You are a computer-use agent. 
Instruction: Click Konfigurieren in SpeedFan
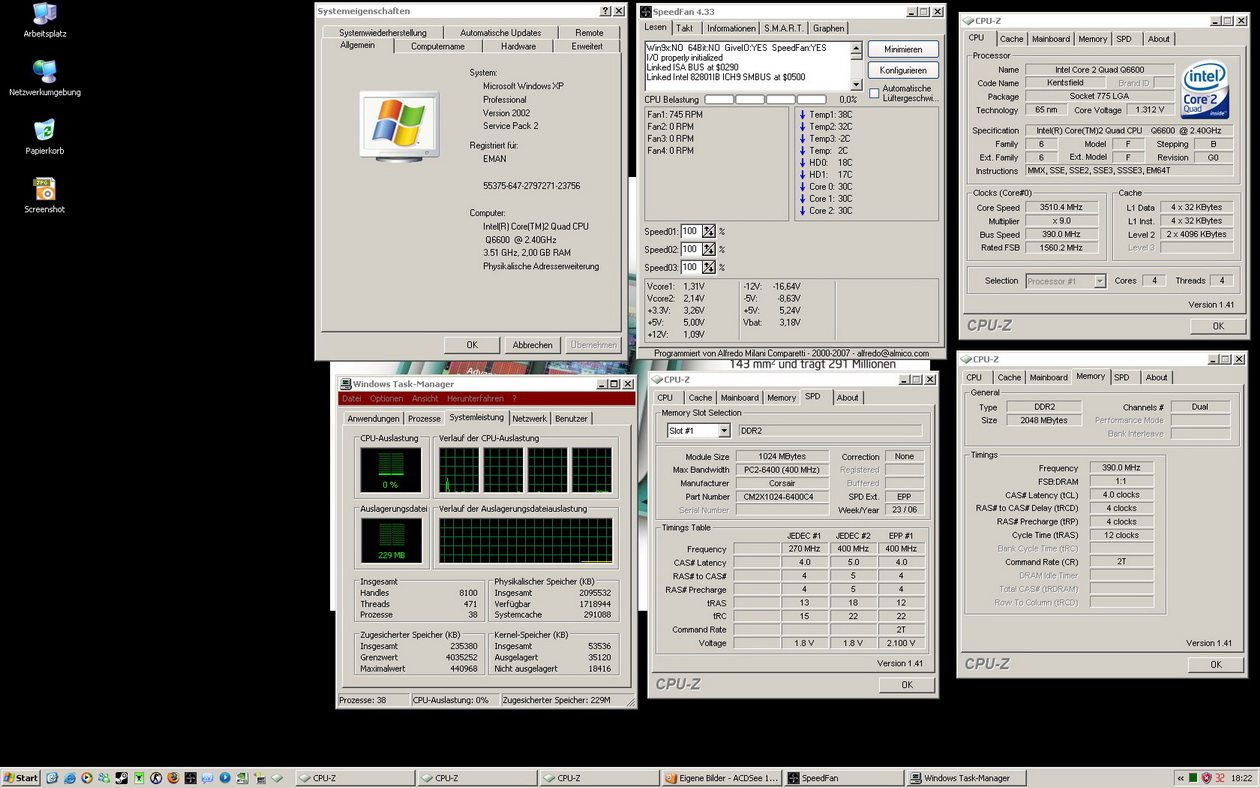coord(903,70)
